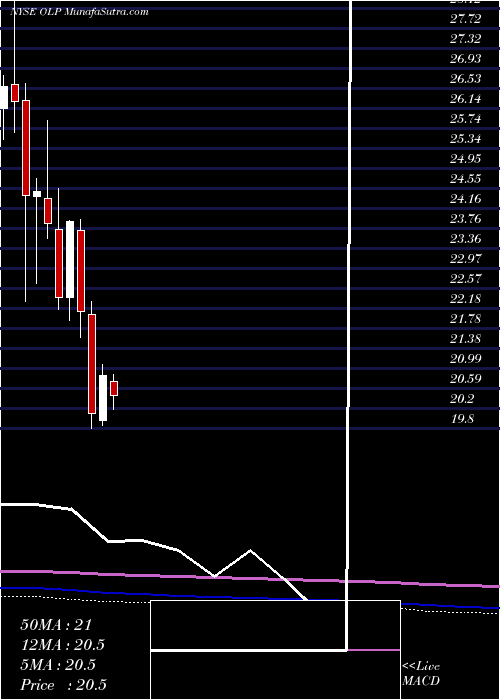Image resolution: width=500 pixels, height=700 pixels.
Task: Select the tall red candlestick falling to 20.2
Action: click(x=92, y=364)
